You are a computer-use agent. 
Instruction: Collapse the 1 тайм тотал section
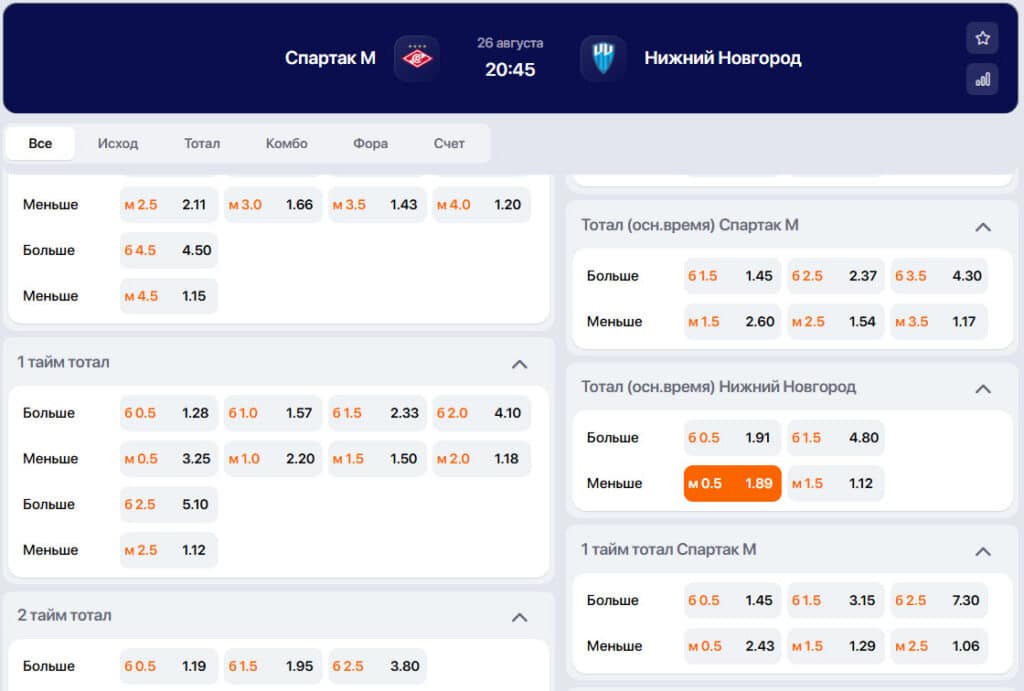pyautogui.click(x=519, y=364)
